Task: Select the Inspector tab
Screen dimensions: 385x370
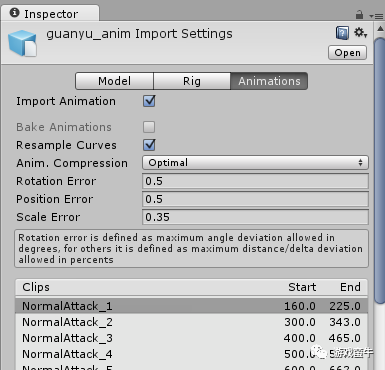Action: coord(50,14)
